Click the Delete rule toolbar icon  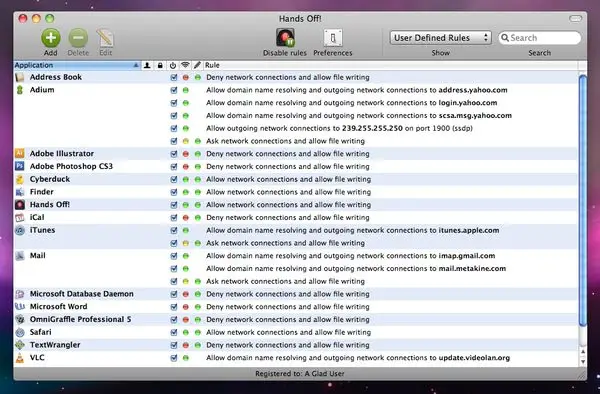coord(78,37)
